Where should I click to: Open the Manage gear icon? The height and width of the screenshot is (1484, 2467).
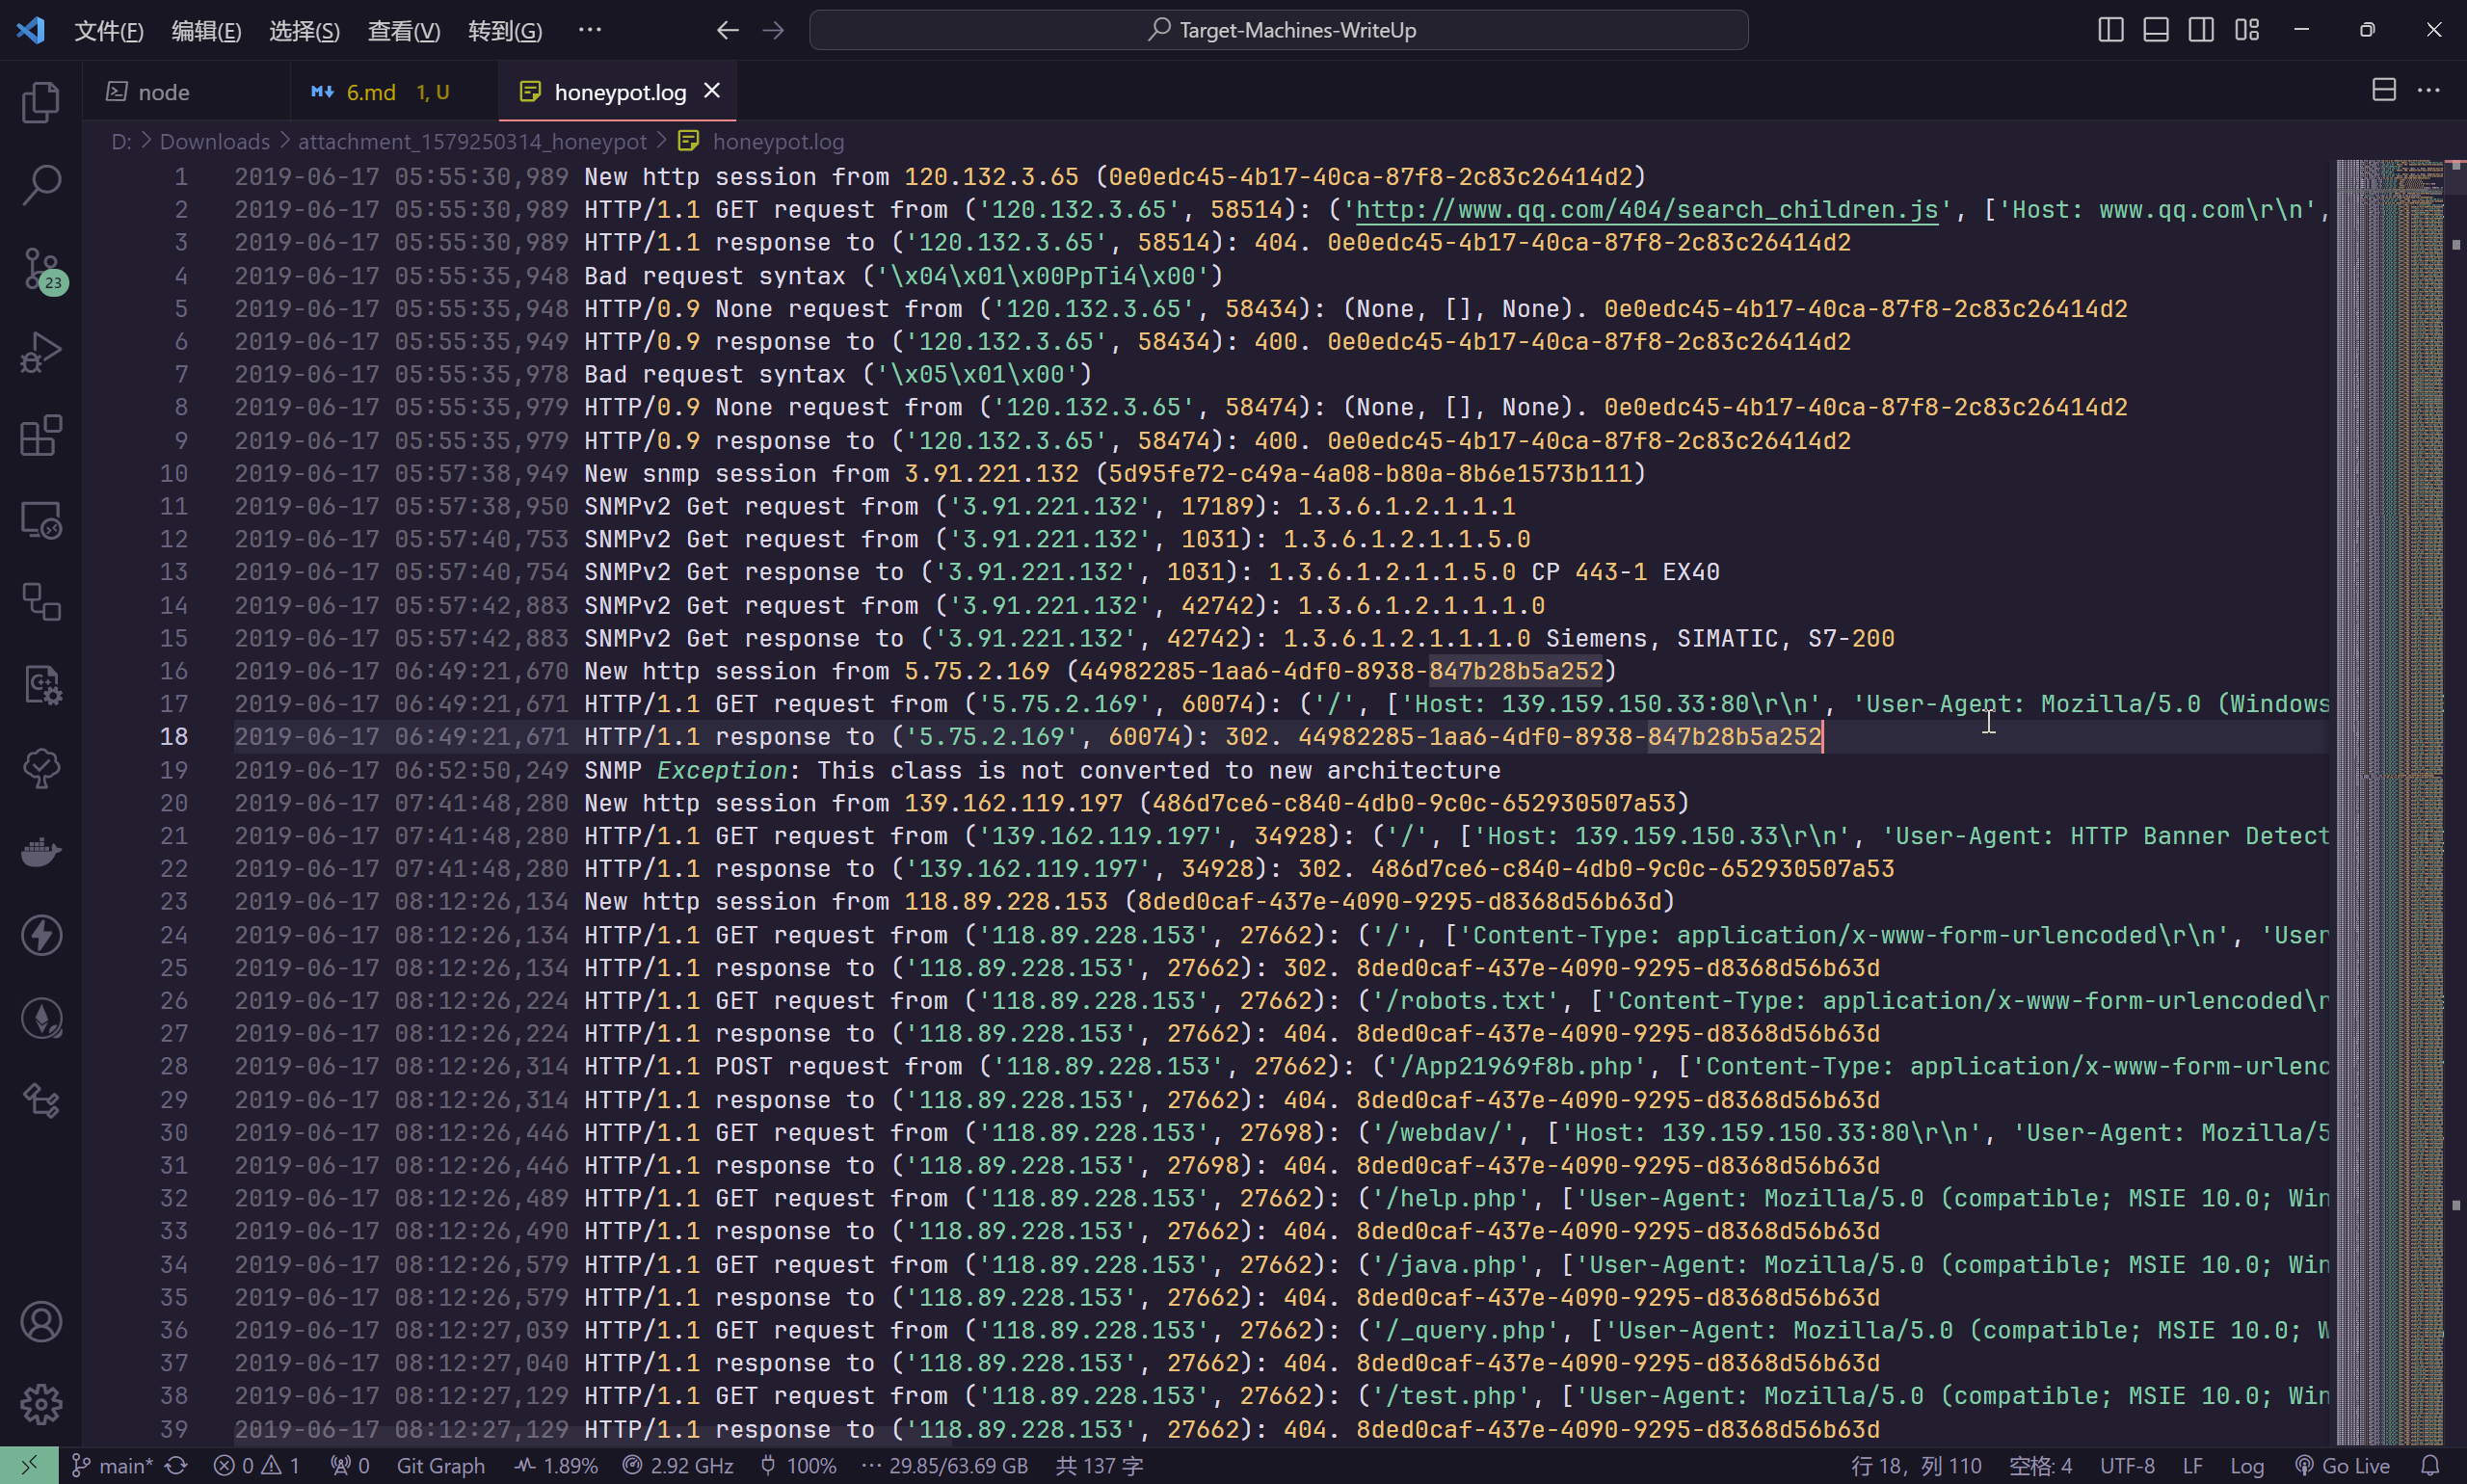41,1405
